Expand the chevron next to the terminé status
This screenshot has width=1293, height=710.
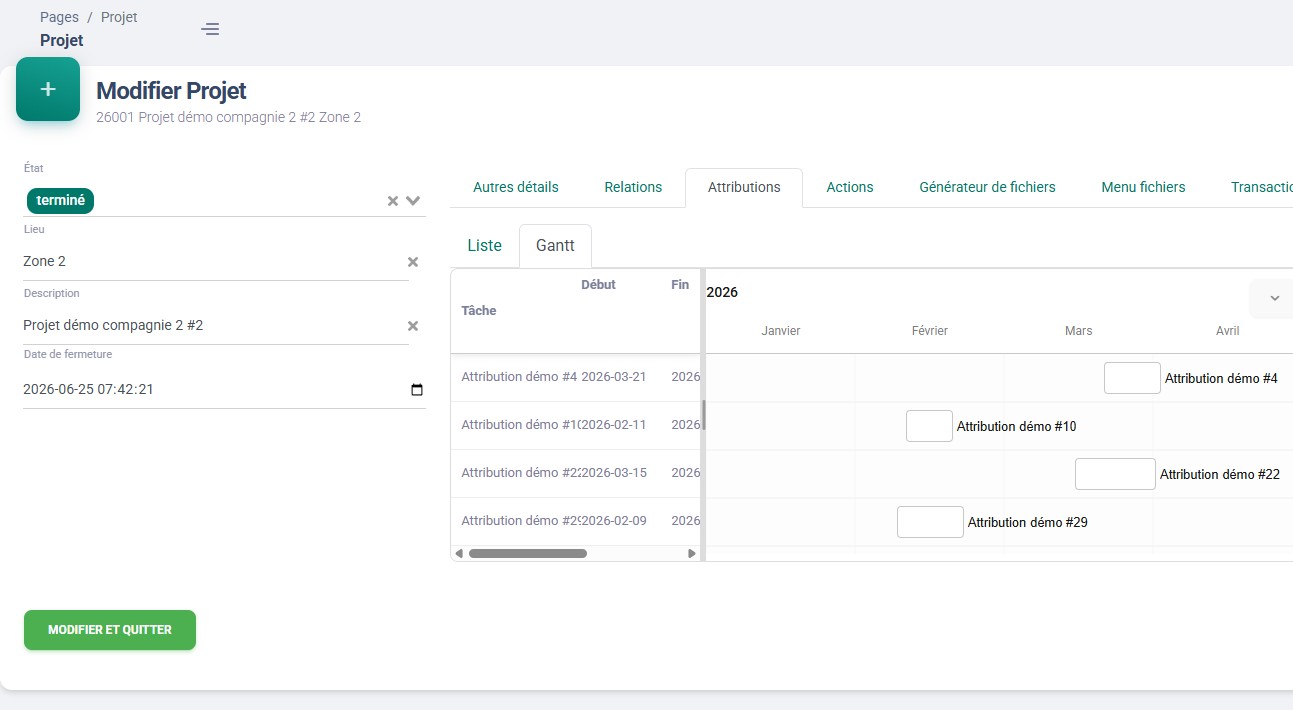pos(411,200)
